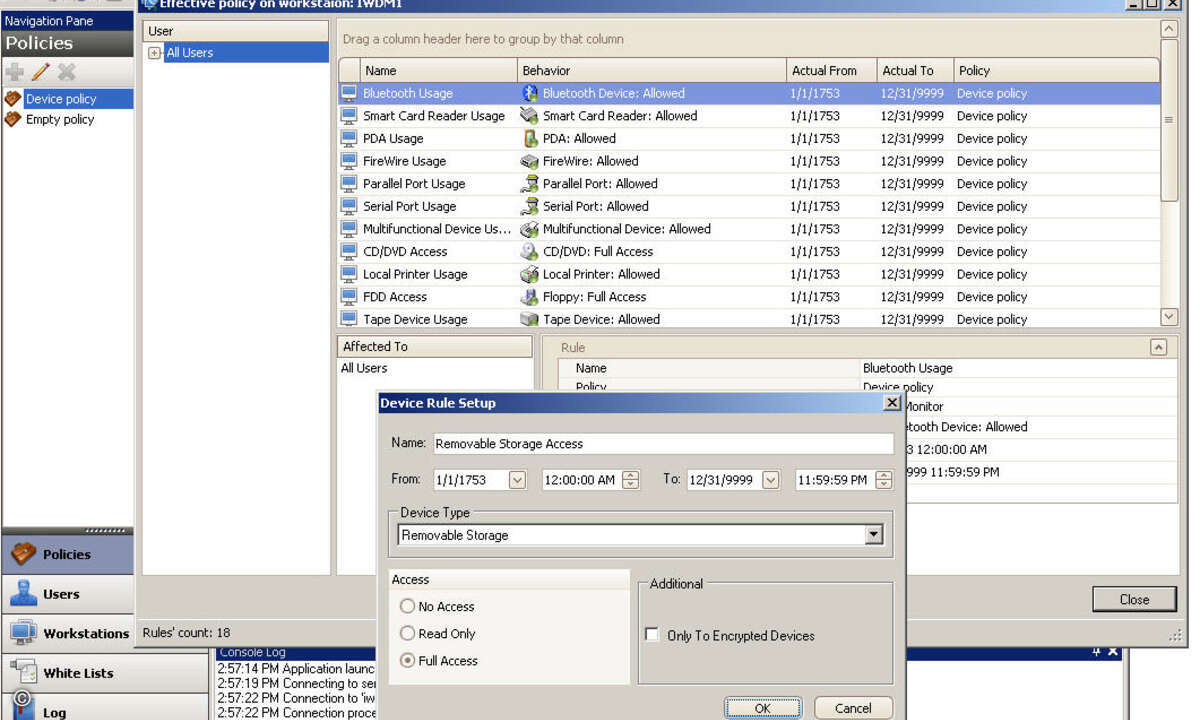Screen dimensions: 1200x720
Task: Click the rules list scroll up arrow
Action: click(x=1169, y=30)
